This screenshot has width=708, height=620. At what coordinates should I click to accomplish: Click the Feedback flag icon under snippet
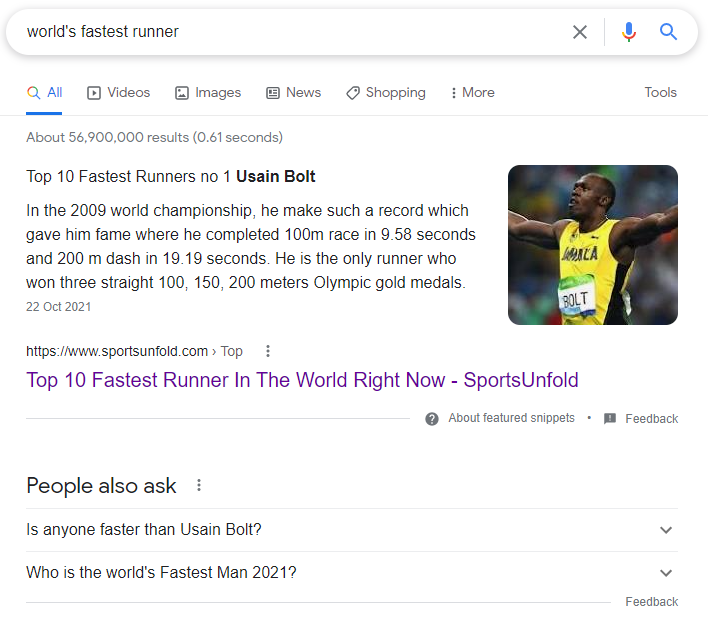(610, 419)
